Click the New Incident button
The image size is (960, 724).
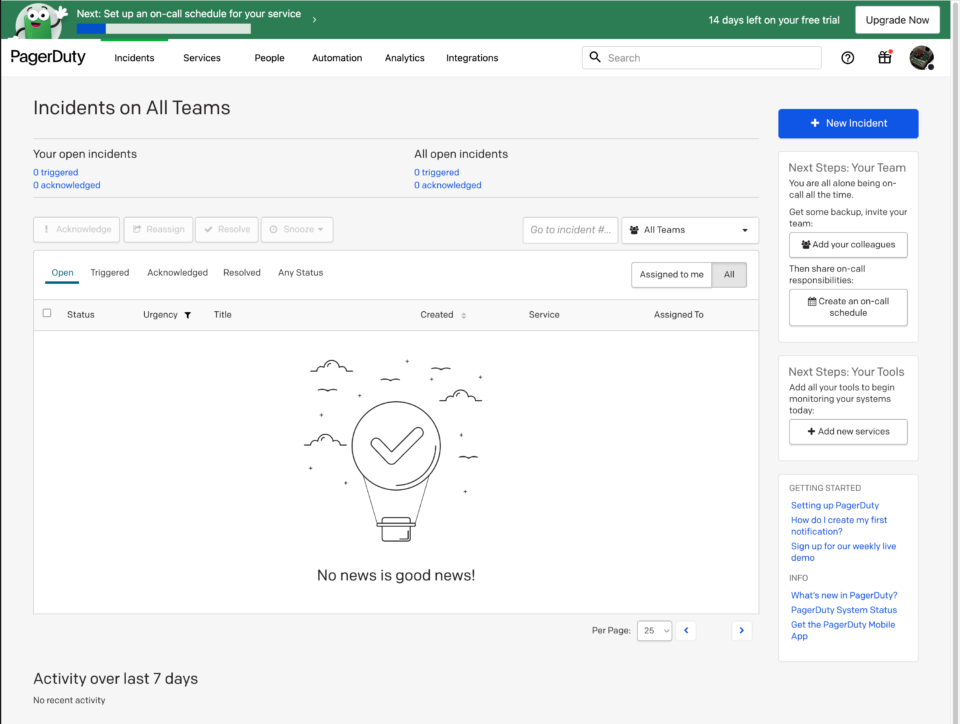click(848, 123)
